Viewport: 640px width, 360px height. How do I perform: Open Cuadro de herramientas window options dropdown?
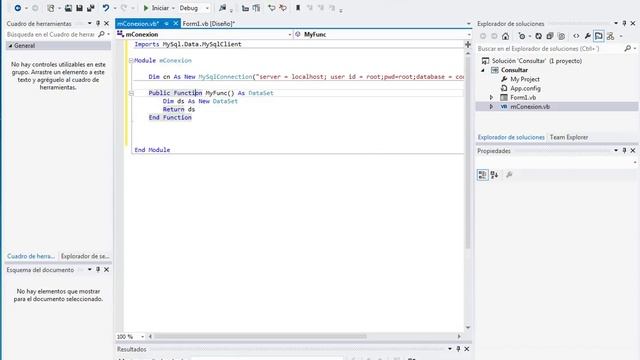[89, 24]
